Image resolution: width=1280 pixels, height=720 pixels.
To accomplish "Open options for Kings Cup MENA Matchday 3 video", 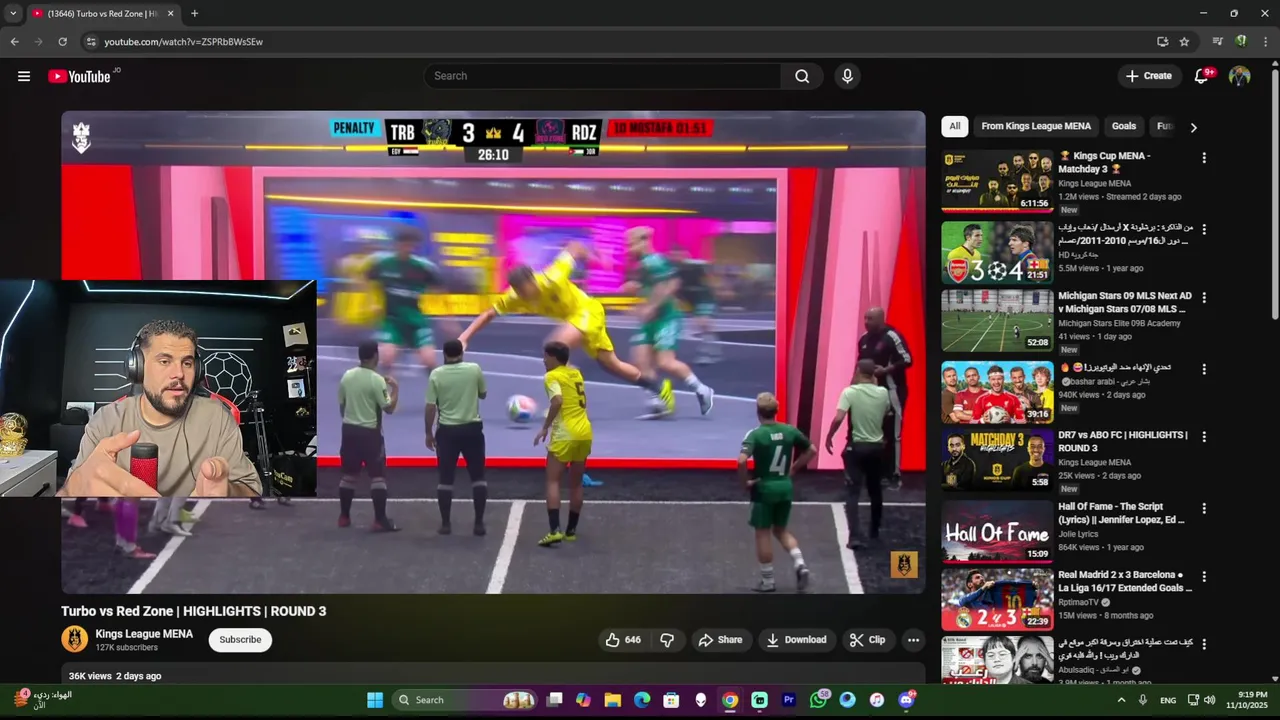I will click(1204, 158).
